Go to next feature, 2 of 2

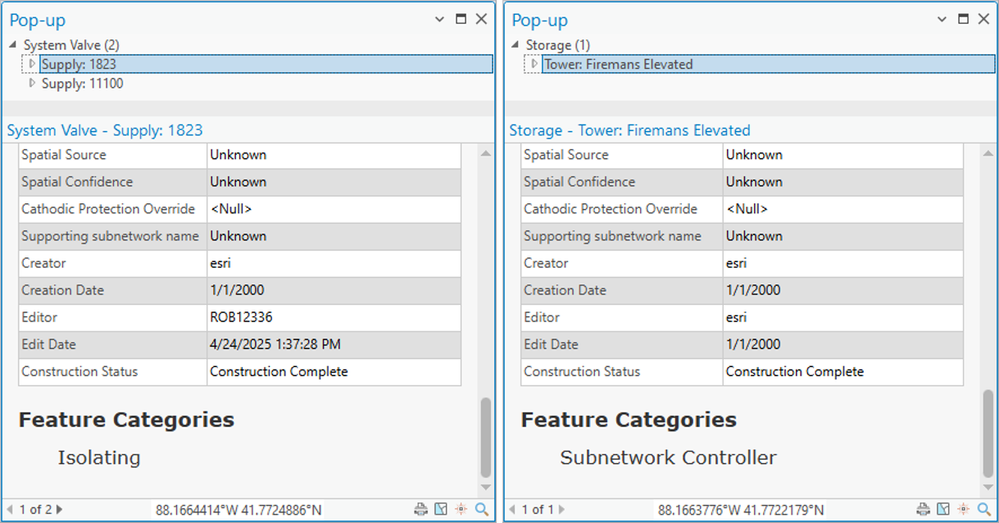coord(59,510)
